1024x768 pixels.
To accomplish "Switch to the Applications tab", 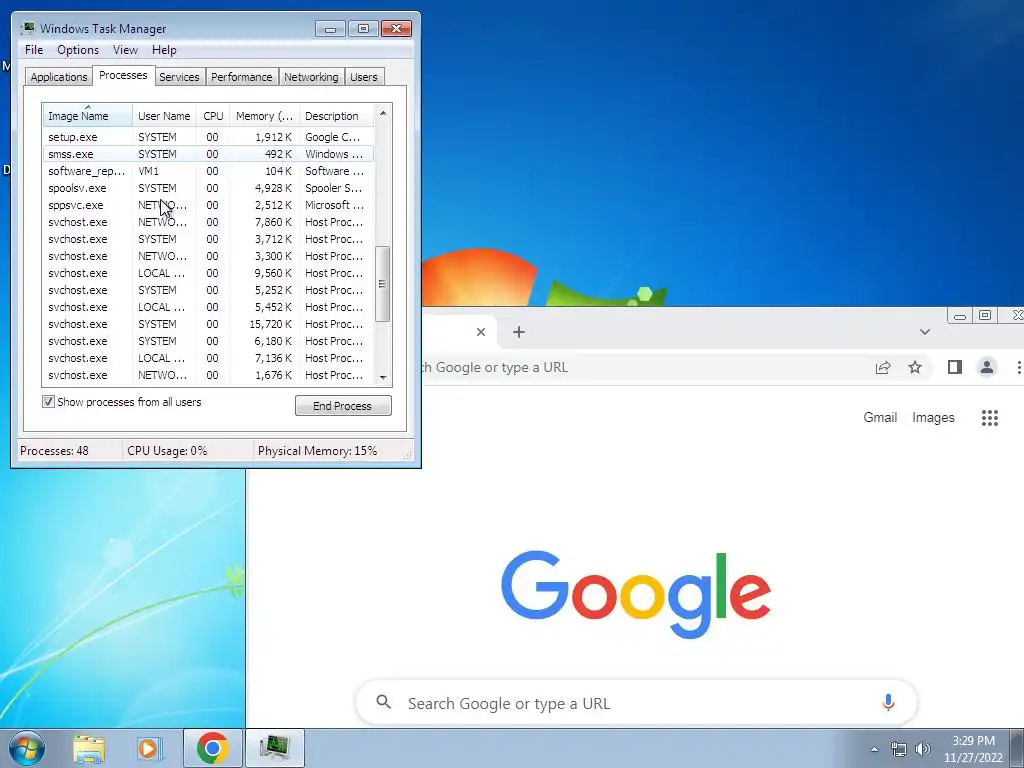I will pyautogui.click(x=59, y=77).
